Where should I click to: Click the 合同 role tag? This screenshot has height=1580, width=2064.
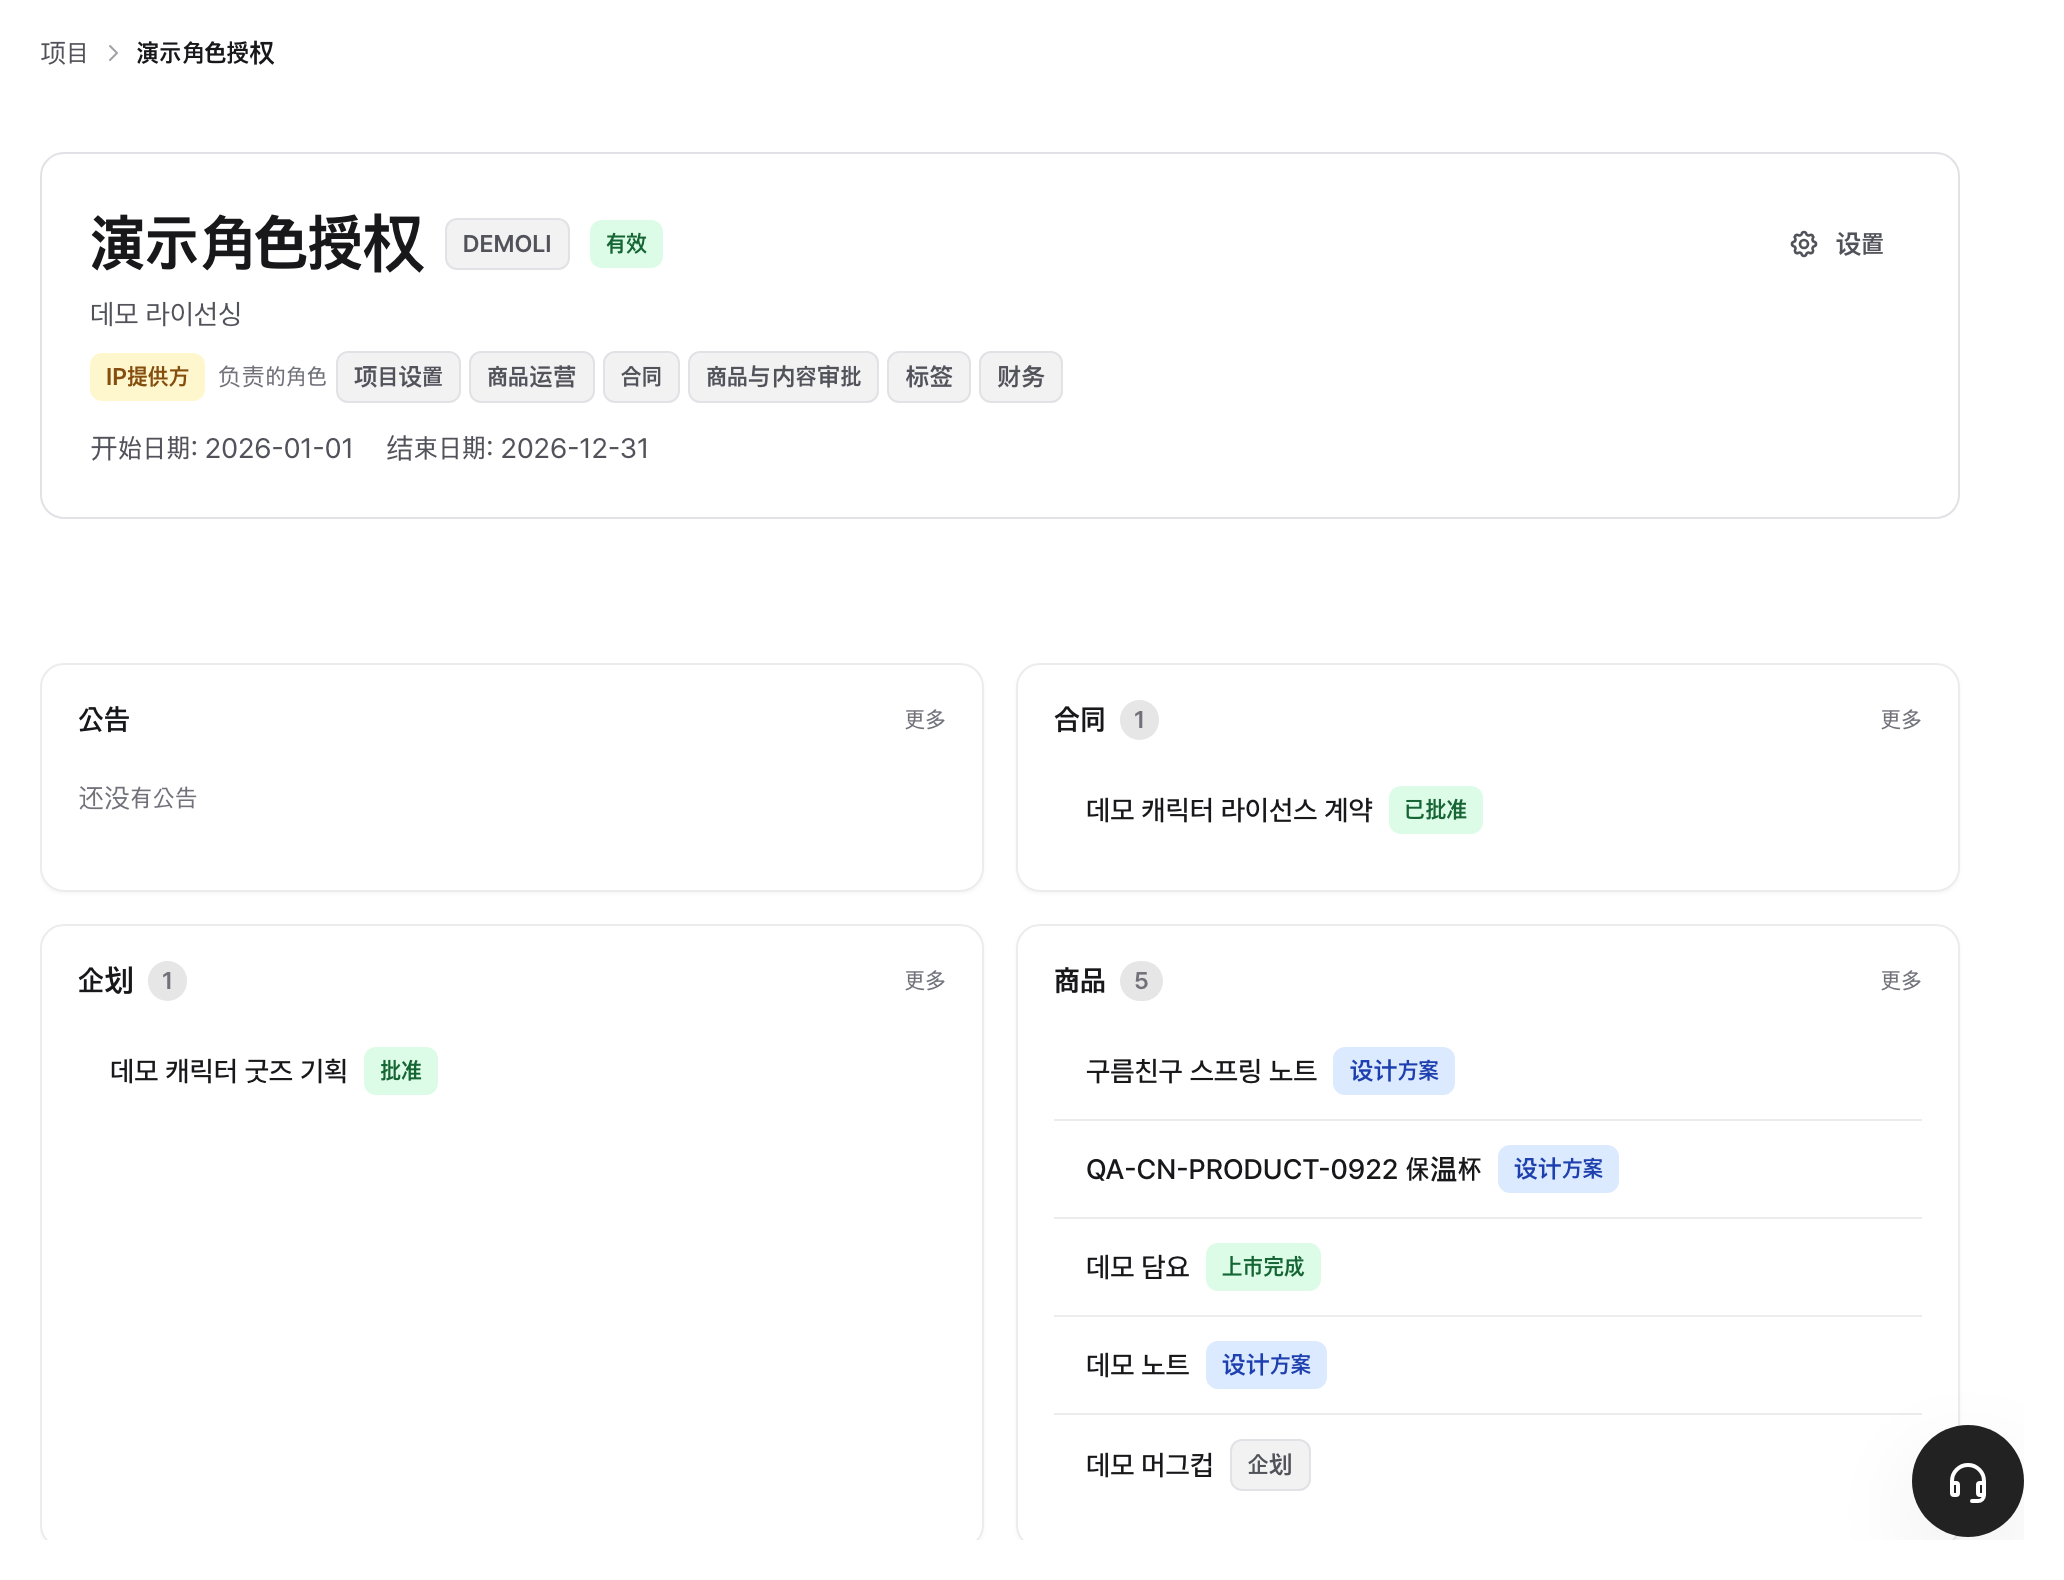(x=641, y=377)
